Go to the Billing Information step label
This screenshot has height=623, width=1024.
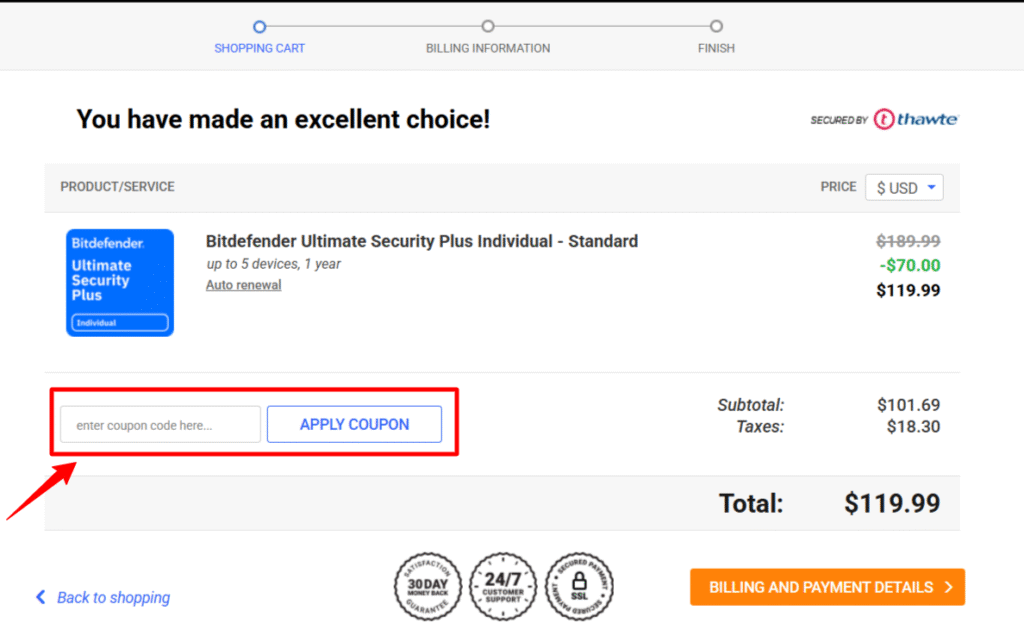pyautogui.click(x=488, y=48)
